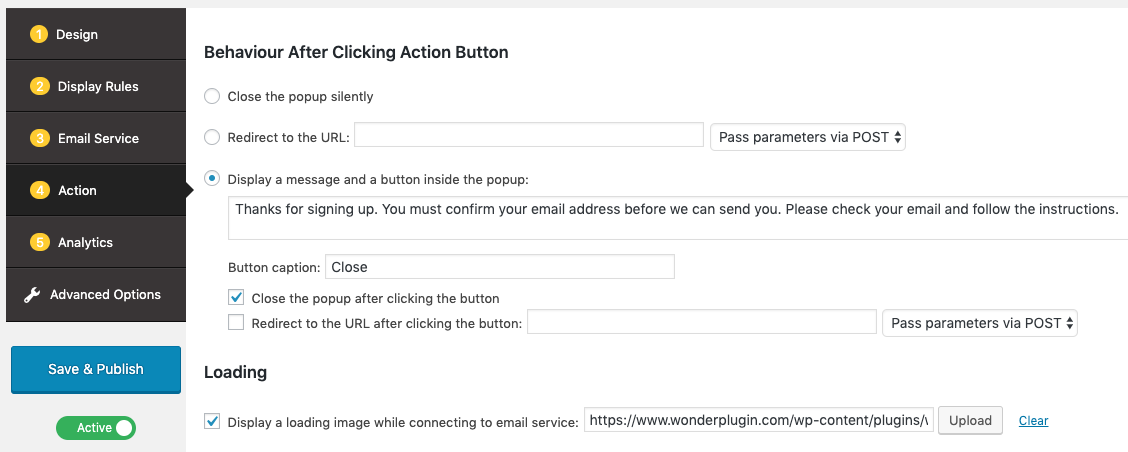Open the Display Rules tab
Viewport: 1128px width, 452px height.
[98, 87]
